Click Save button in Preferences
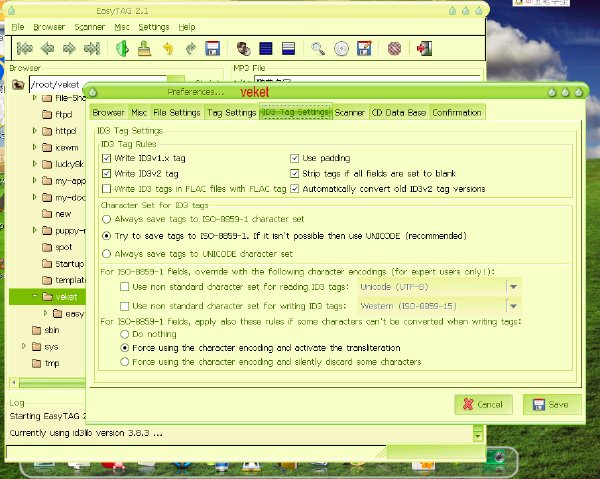Viewport: 600px width, 479px height. point(552,404)
